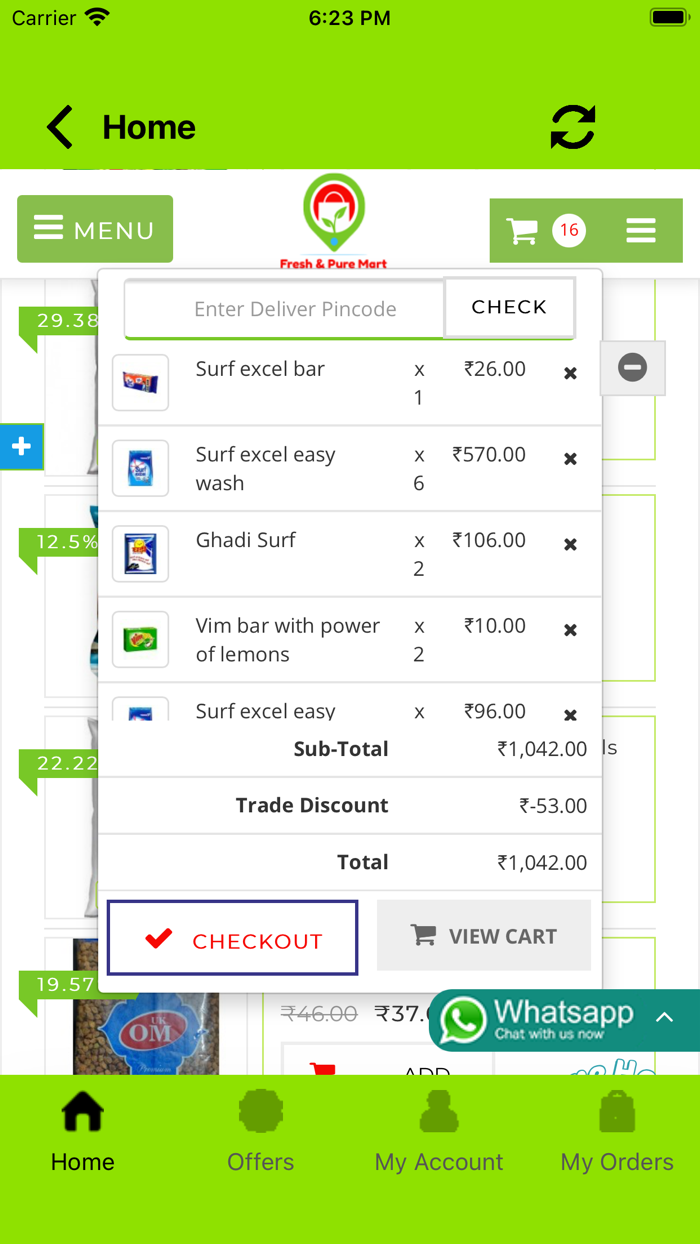700x1244 pixels.
Task: Tap the CHECKOUT button
Action: (x=232, y=938)
